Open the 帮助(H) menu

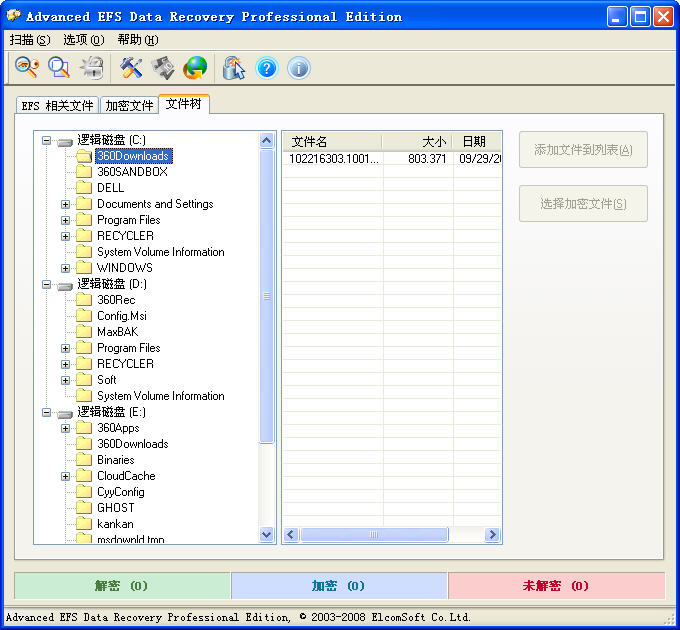[137, 40]
